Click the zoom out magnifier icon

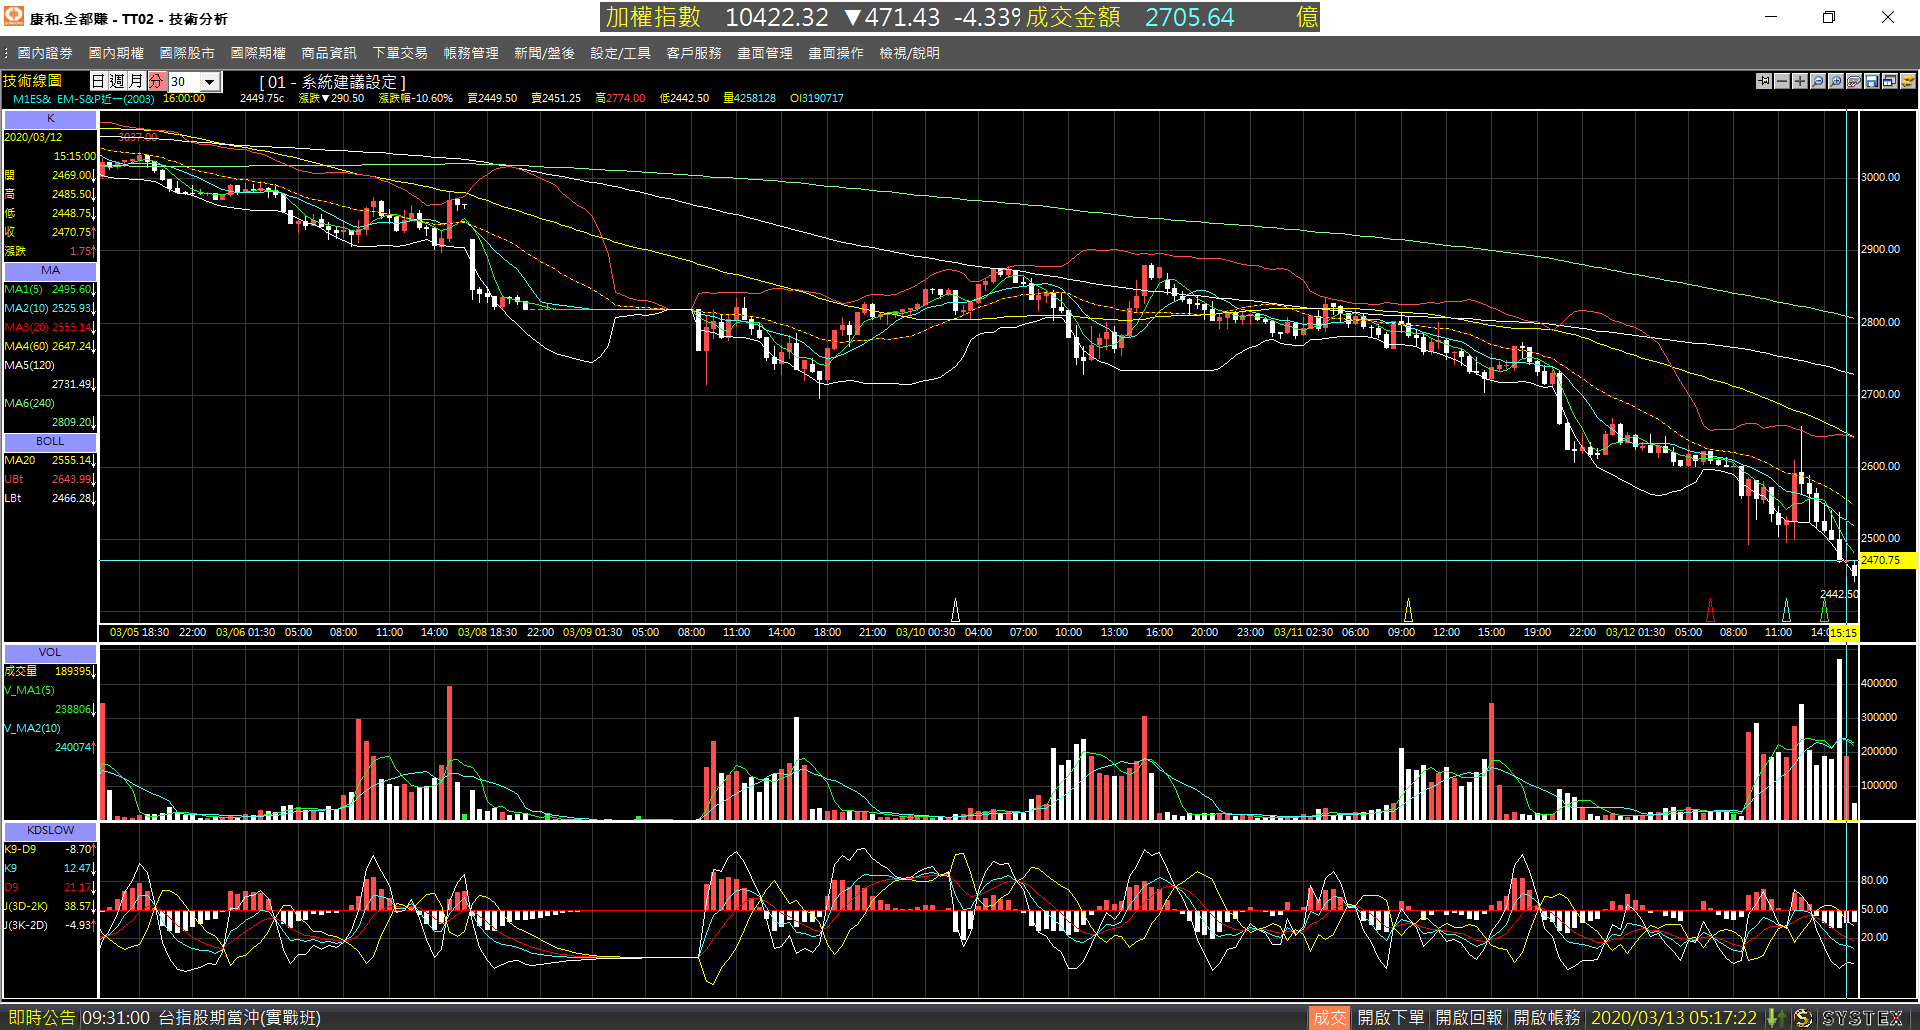(x=1817, y=81)
